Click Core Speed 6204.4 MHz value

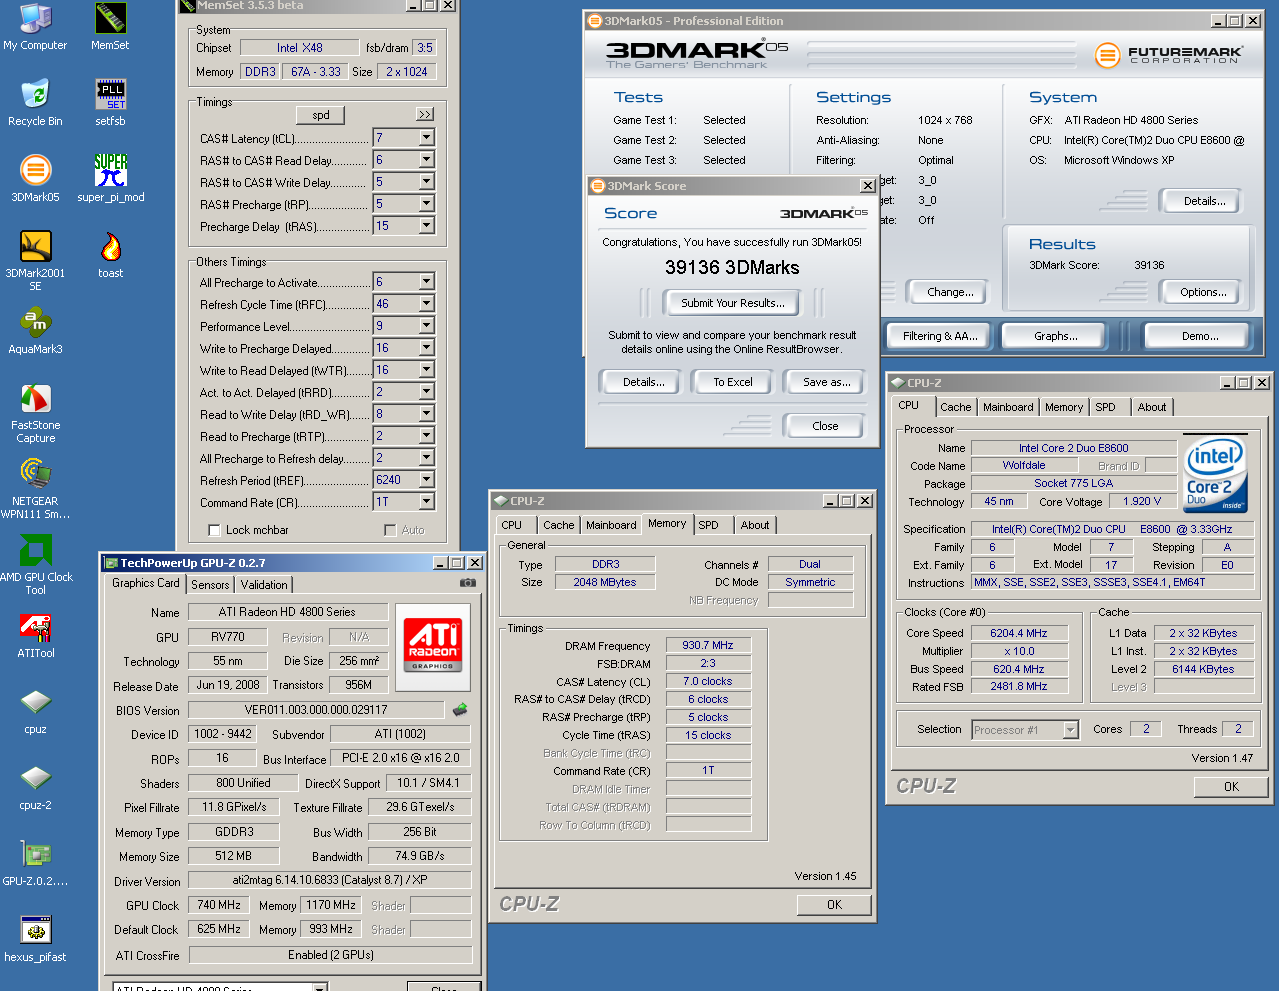pyautogui.click(x=1018, y=633)
